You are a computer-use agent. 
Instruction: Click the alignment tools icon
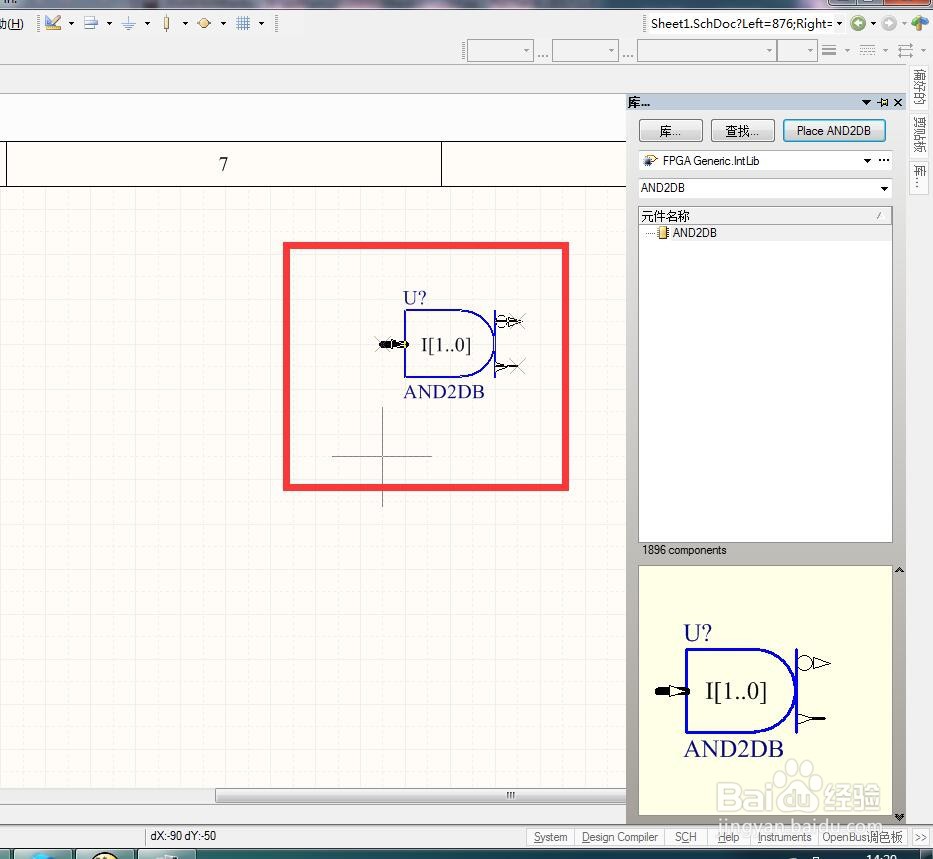[91, 23]
